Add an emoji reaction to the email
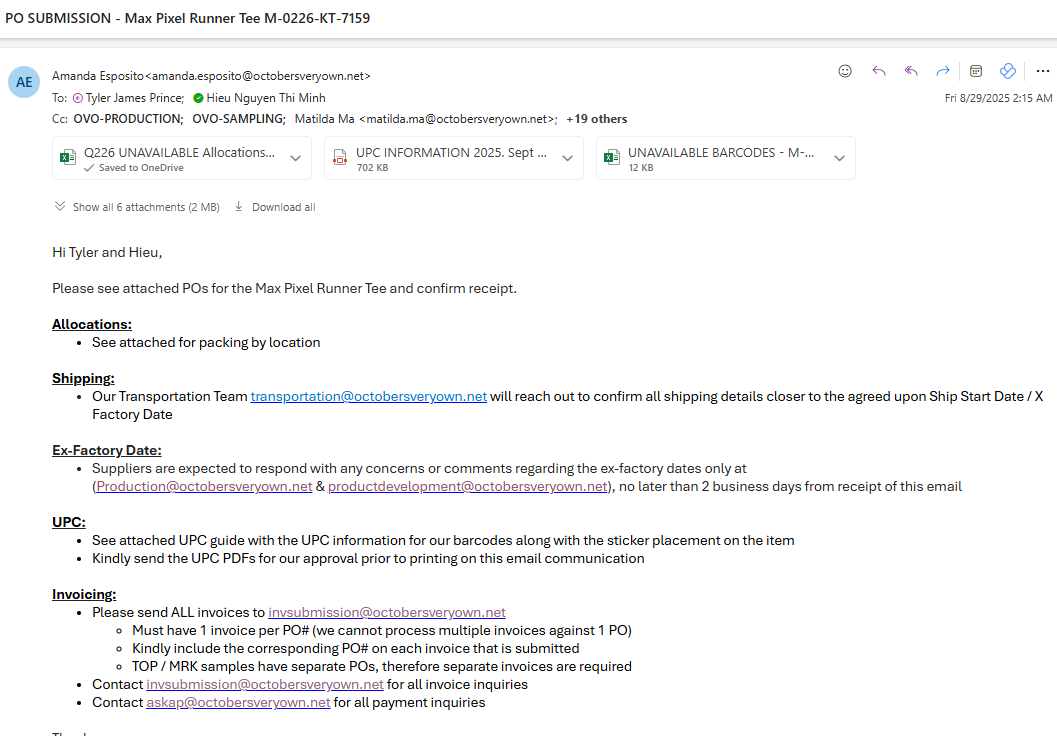Viewport: 1057px width, 736px height. (x=845, y=71)
